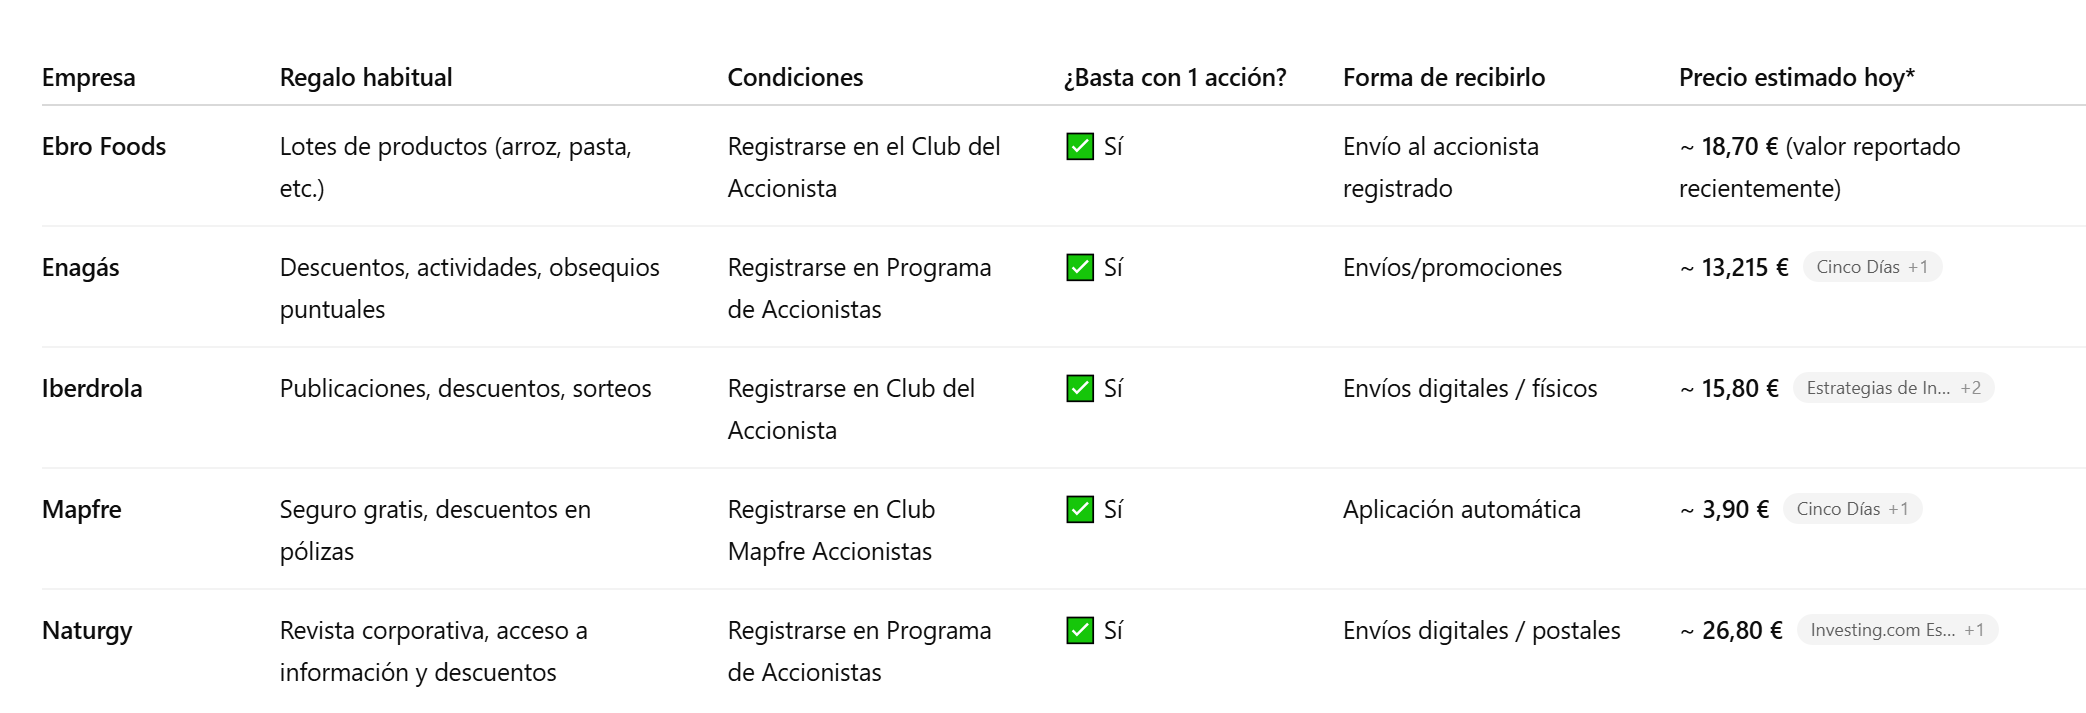Click the green check mark in Mapfre row
This screenshot has width=2086, height=713.
tap(1080, 510)
